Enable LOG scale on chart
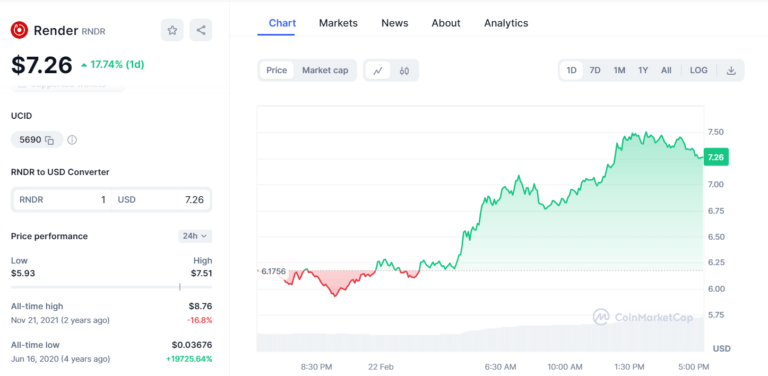768x376 pixels. [x=698, y=70]
